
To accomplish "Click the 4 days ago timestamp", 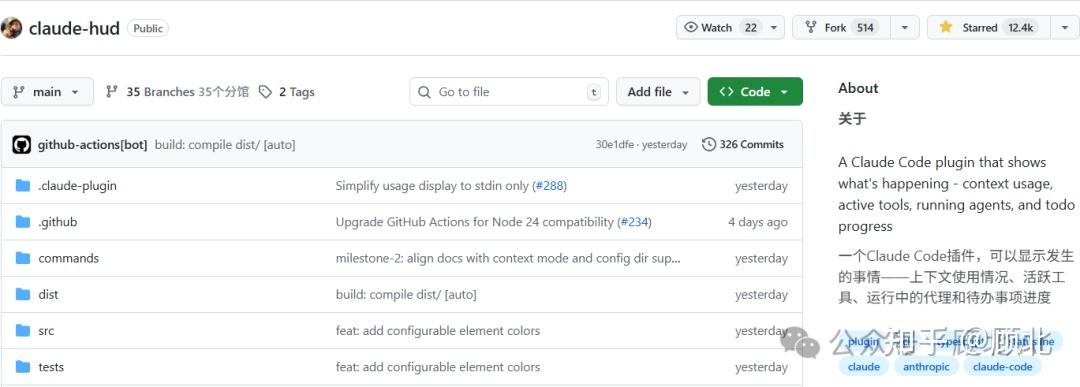I will (758, 222).
